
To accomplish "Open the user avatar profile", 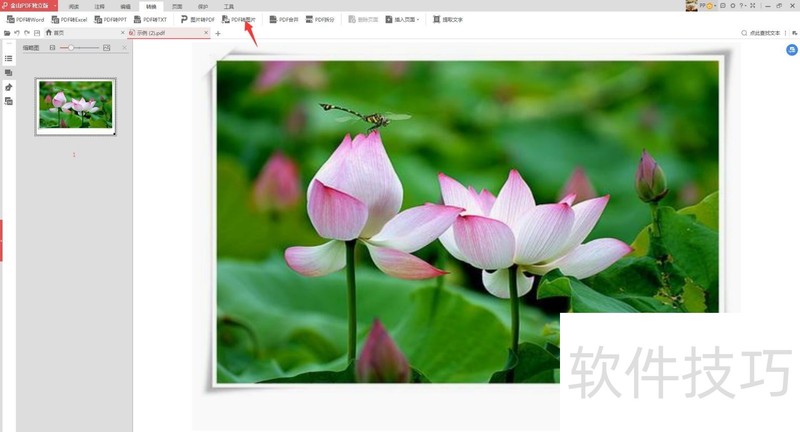I will tap(691, 6).
